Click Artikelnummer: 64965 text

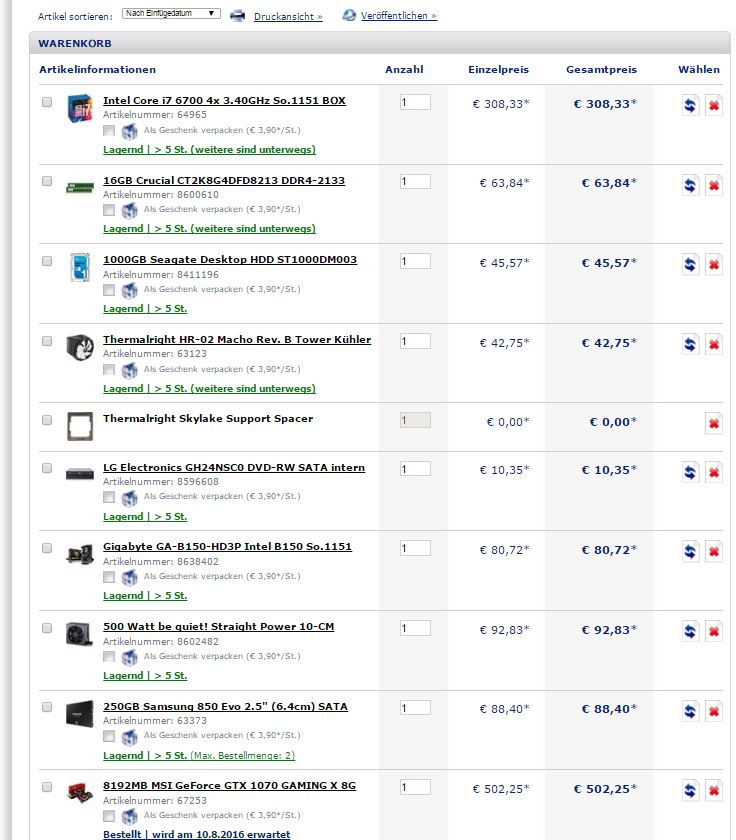[155, 115]
